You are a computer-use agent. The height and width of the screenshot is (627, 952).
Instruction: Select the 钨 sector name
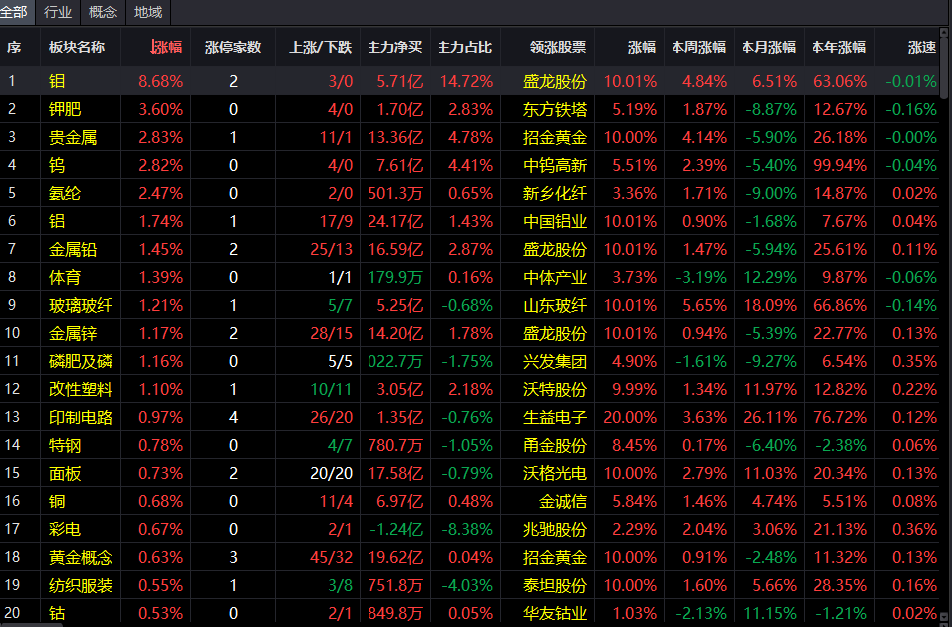(x=57, y=165)
